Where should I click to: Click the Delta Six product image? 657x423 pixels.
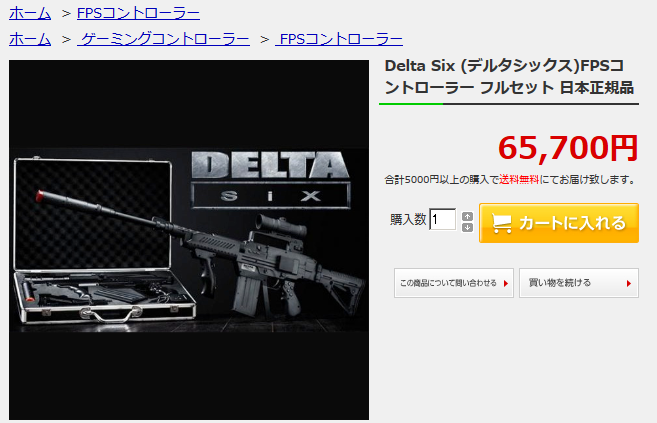click(189, 240)
